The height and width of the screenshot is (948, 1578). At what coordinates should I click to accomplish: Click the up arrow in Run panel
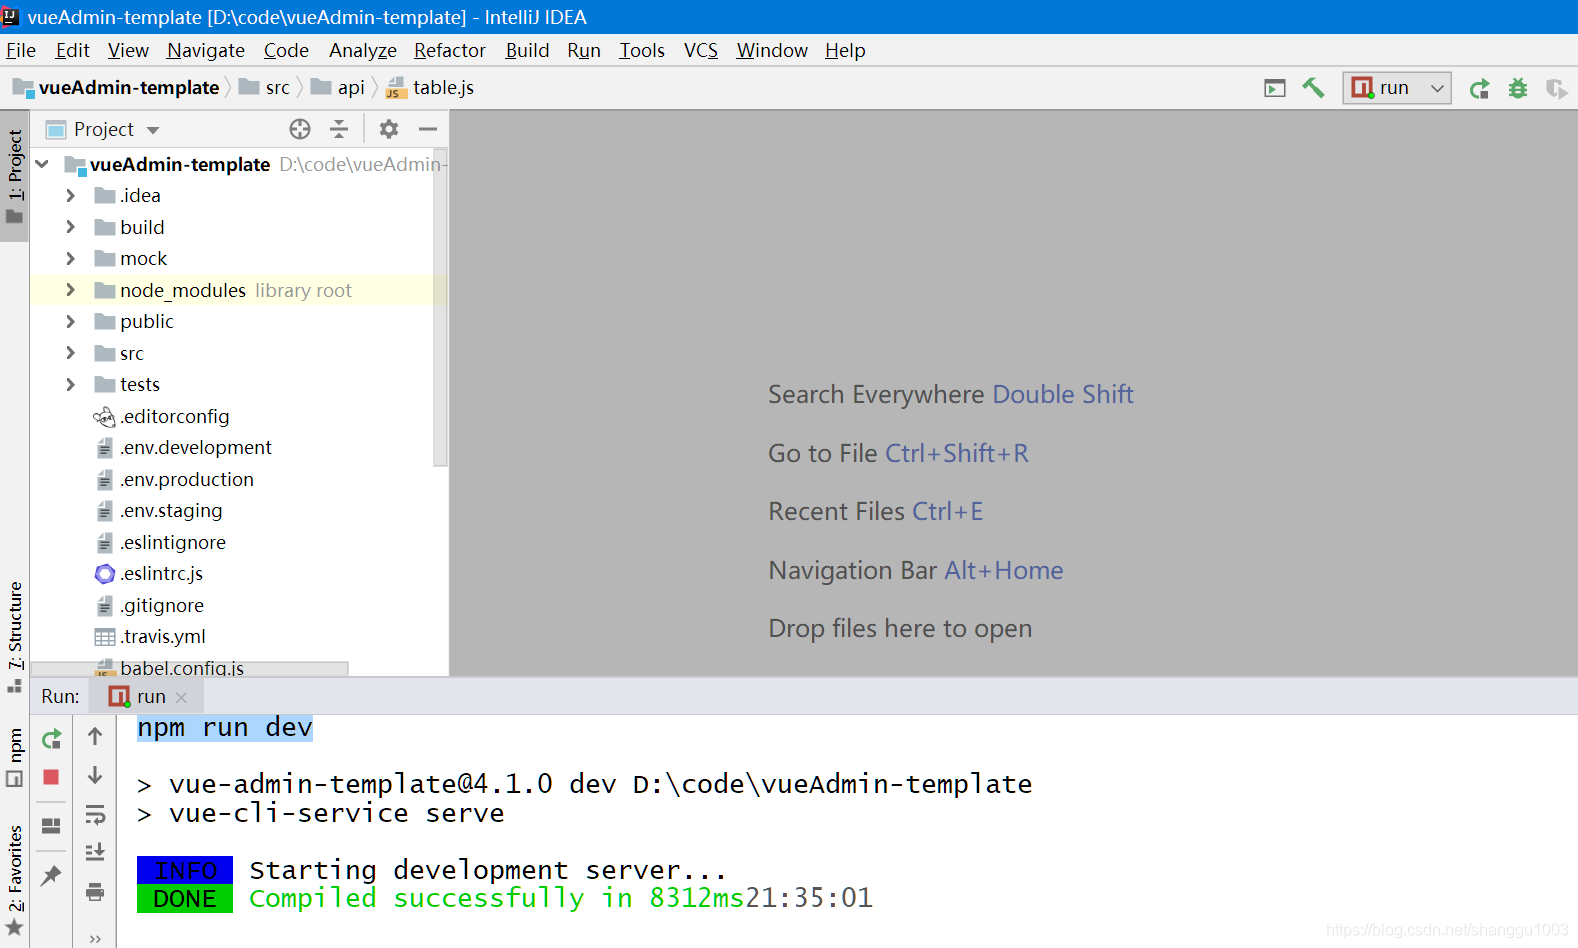95,736
